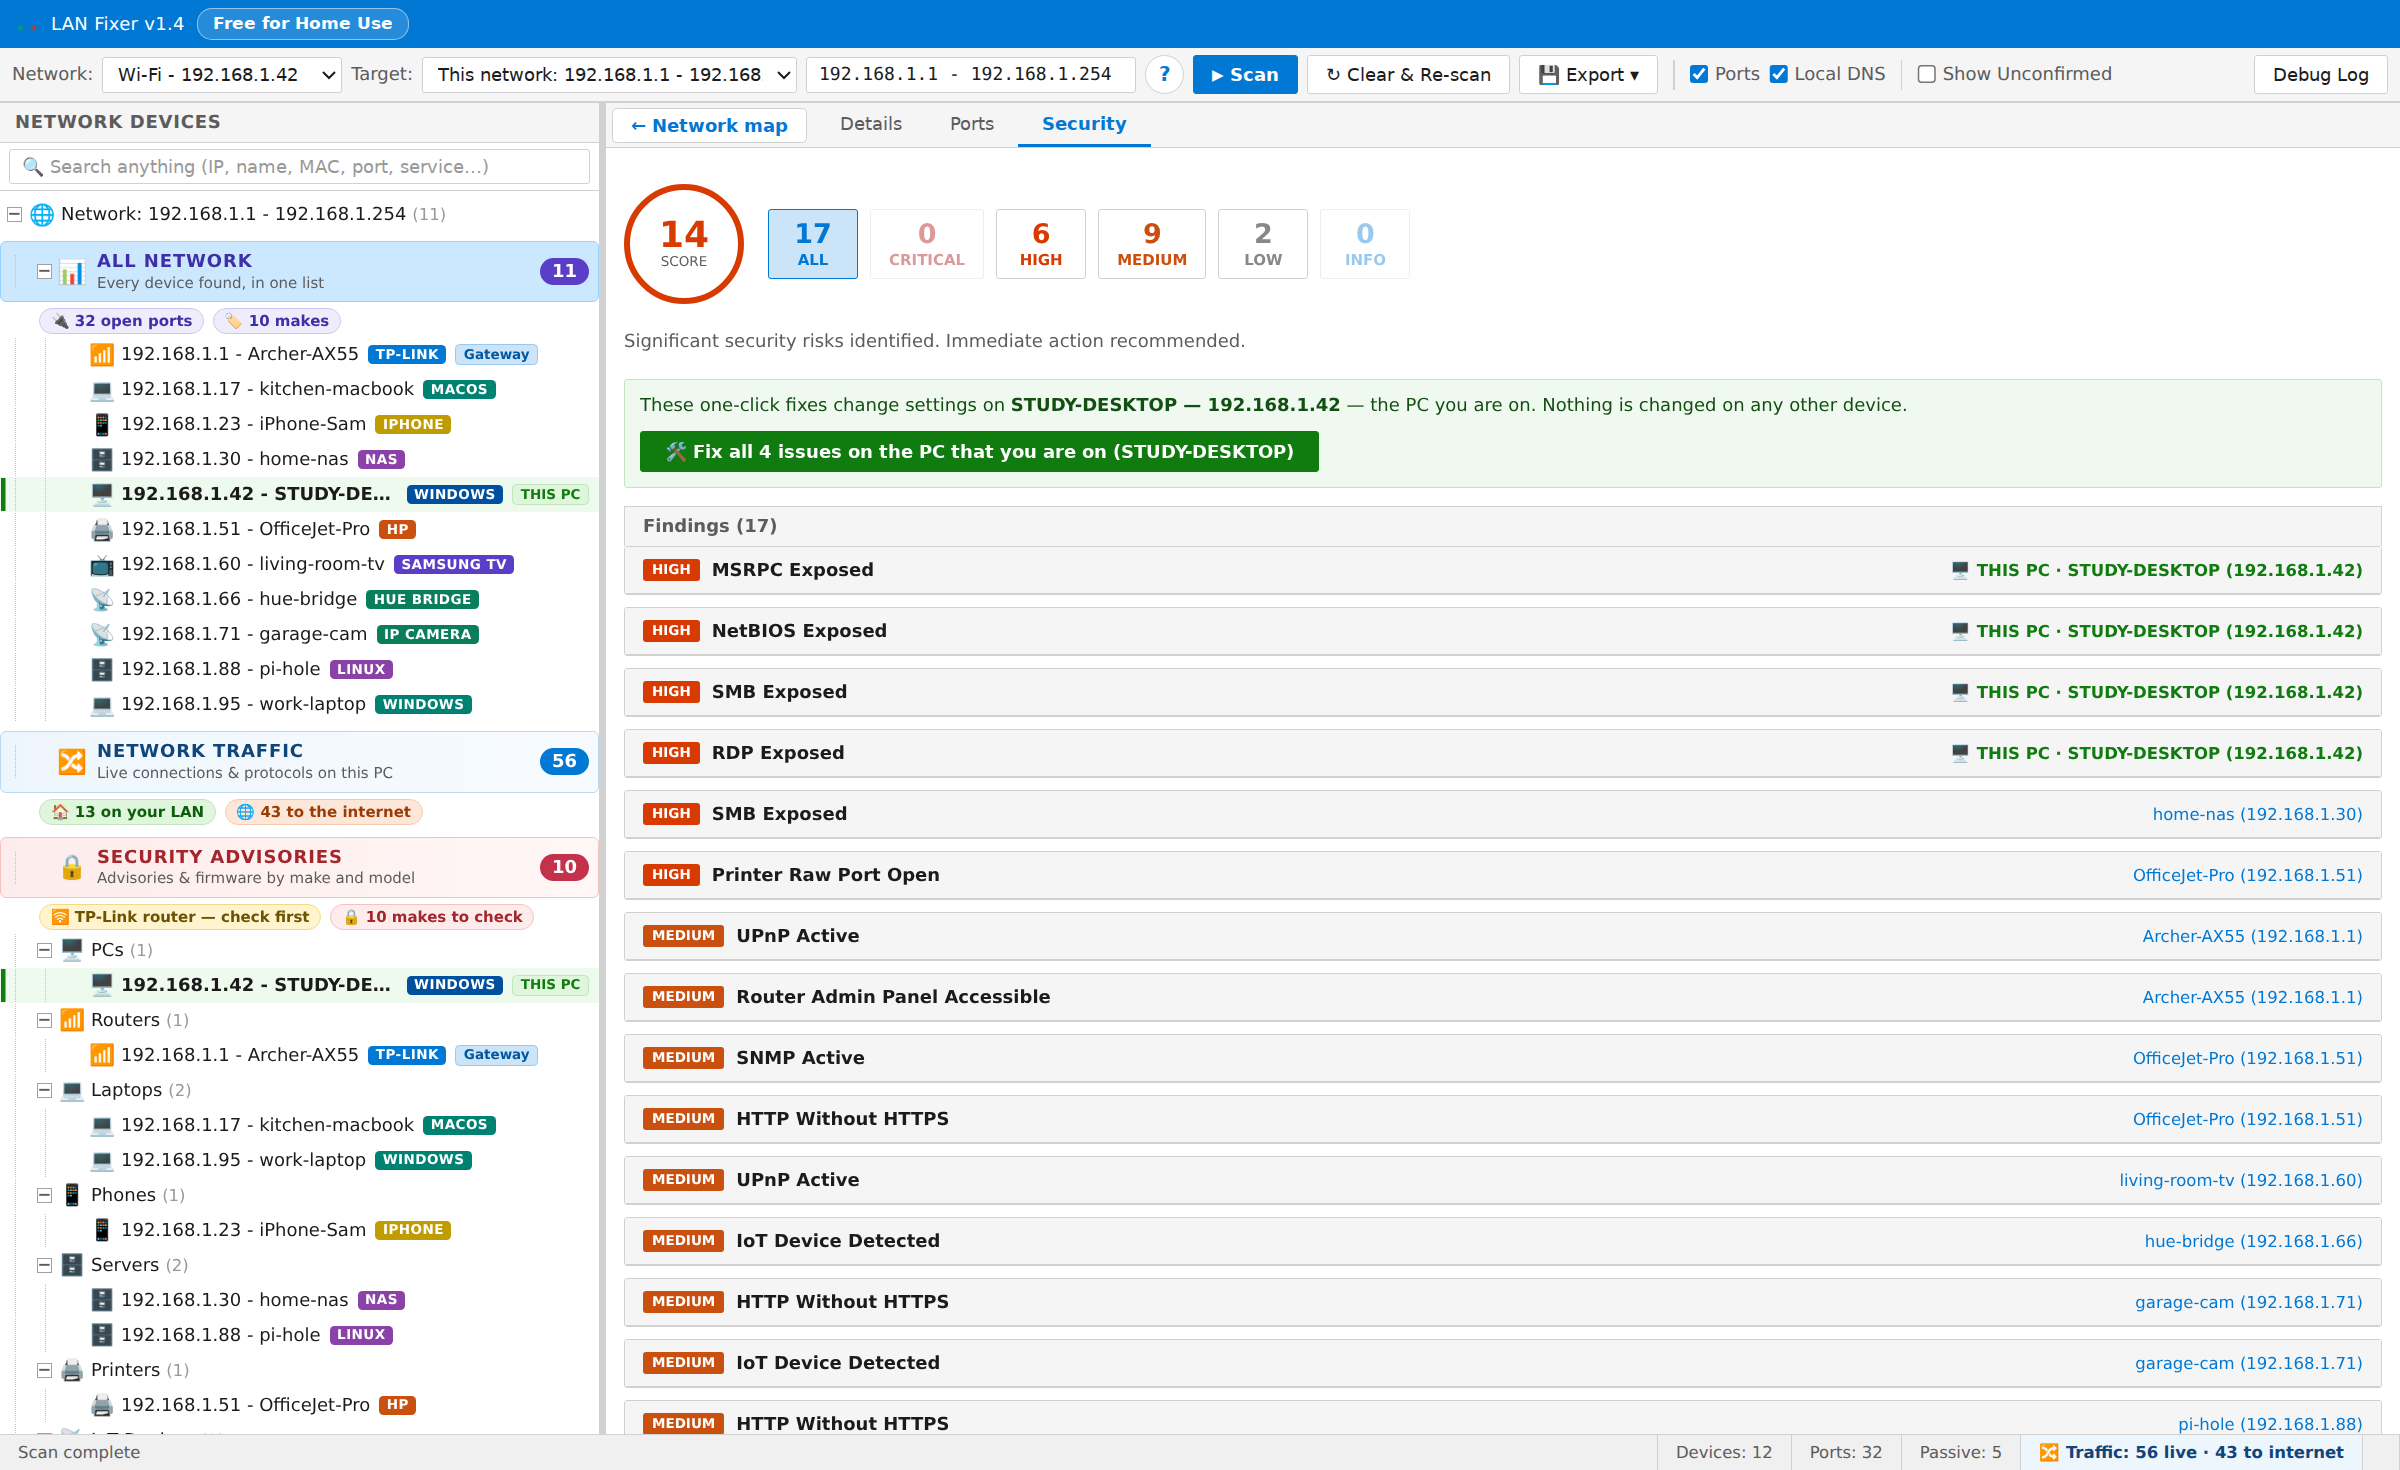
Task: Click the iPhone-Sam phone icon in All Network
Action: tap(102, 424)
